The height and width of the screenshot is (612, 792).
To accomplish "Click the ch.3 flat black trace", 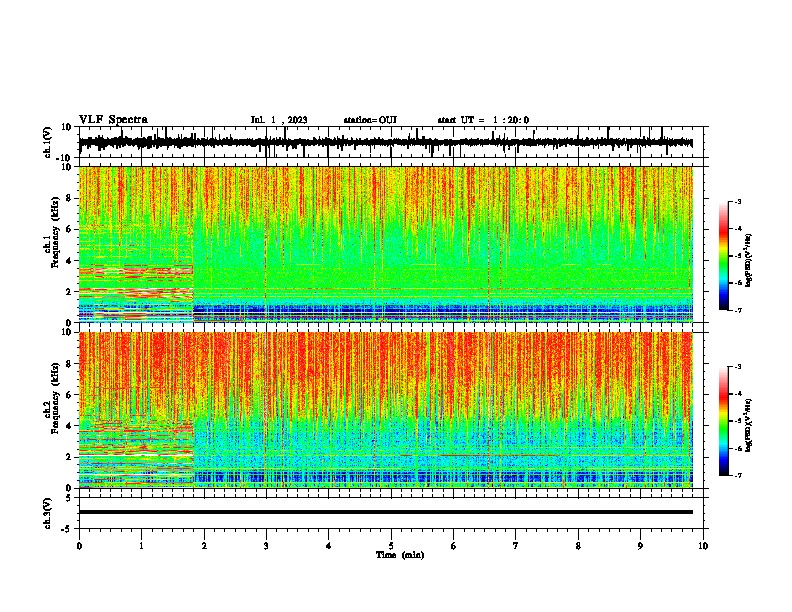I will pyautogui.click(x=386, y=512).
